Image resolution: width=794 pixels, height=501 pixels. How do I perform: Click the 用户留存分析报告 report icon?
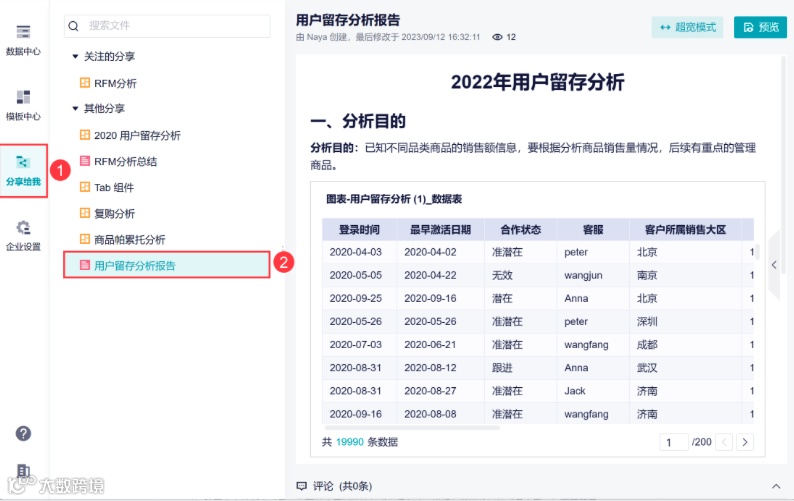pos(85,265)
